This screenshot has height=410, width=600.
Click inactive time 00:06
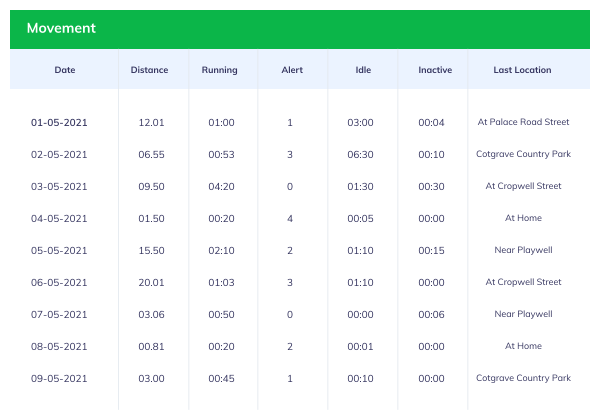(431, 314)
